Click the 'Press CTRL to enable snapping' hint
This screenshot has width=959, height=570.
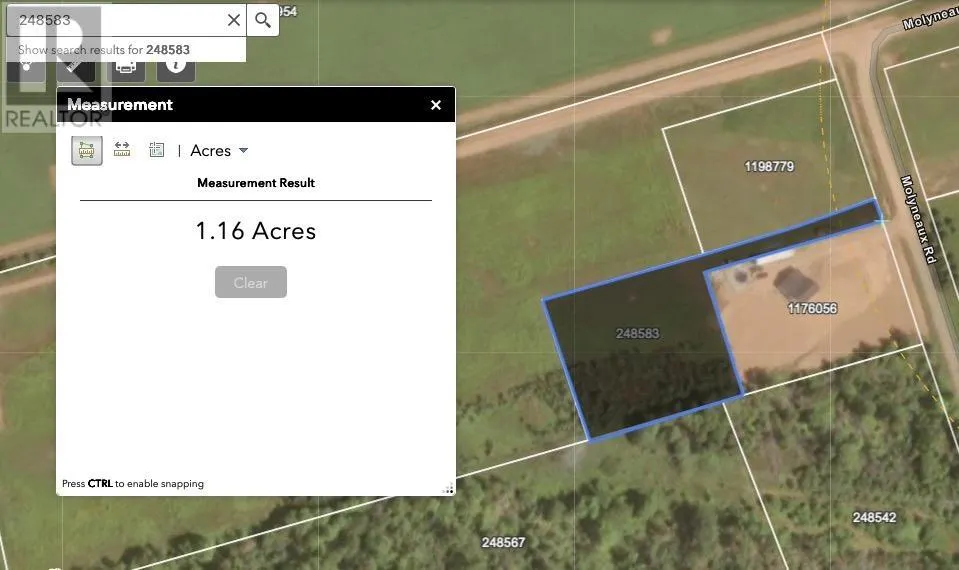point(133,483)
